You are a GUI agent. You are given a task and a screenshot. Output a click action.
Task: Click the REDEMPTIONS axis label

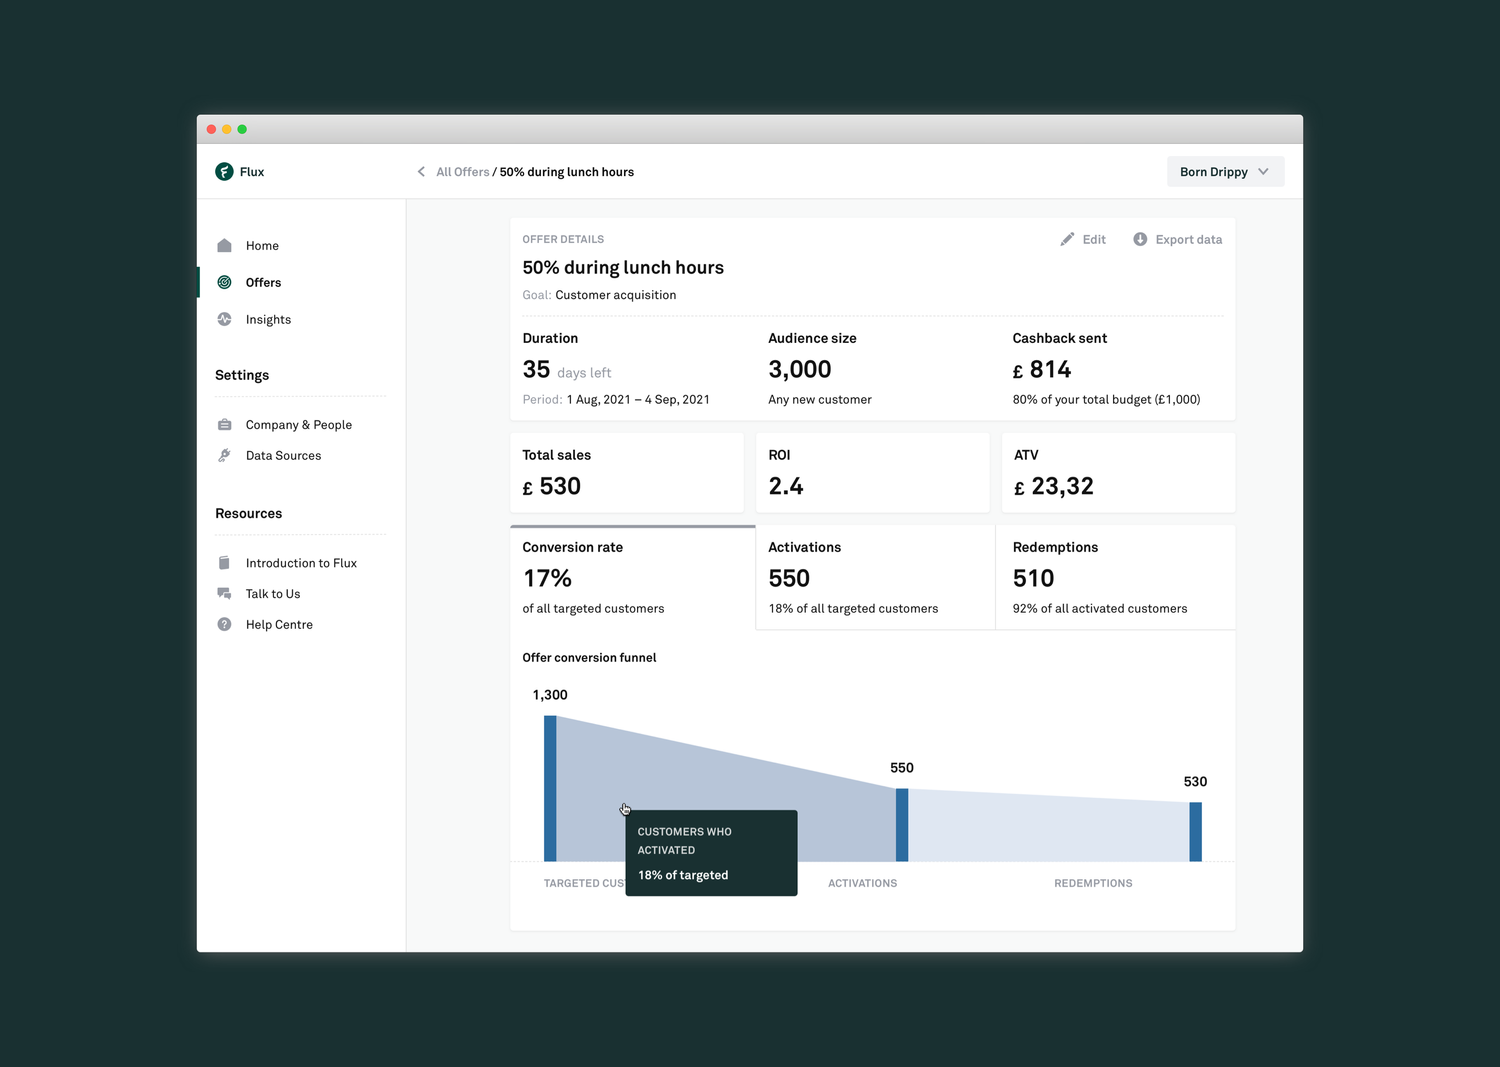coord(1093,884)
